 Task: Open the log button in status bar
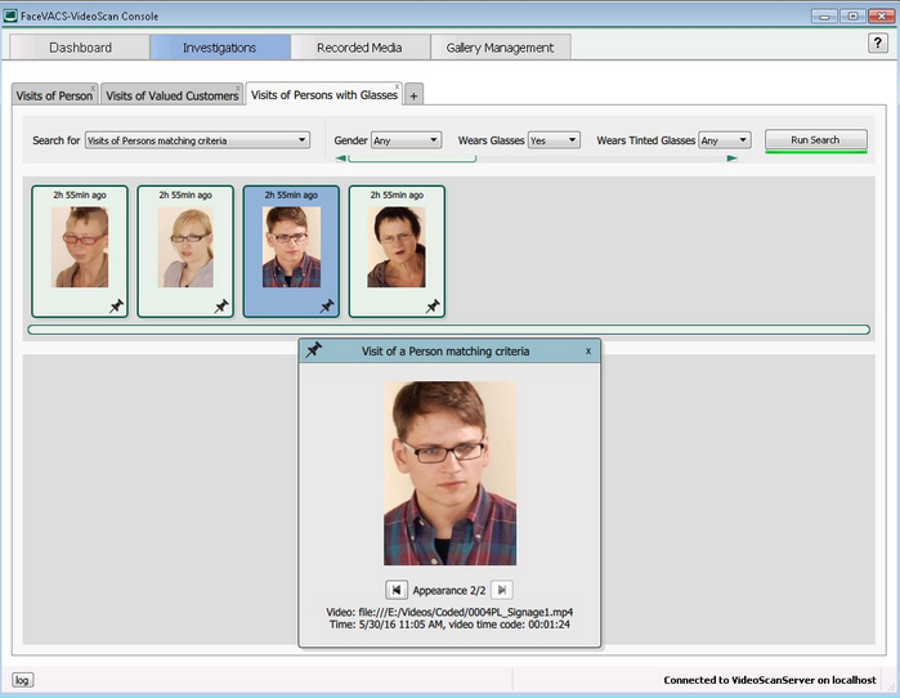(22, 680)
